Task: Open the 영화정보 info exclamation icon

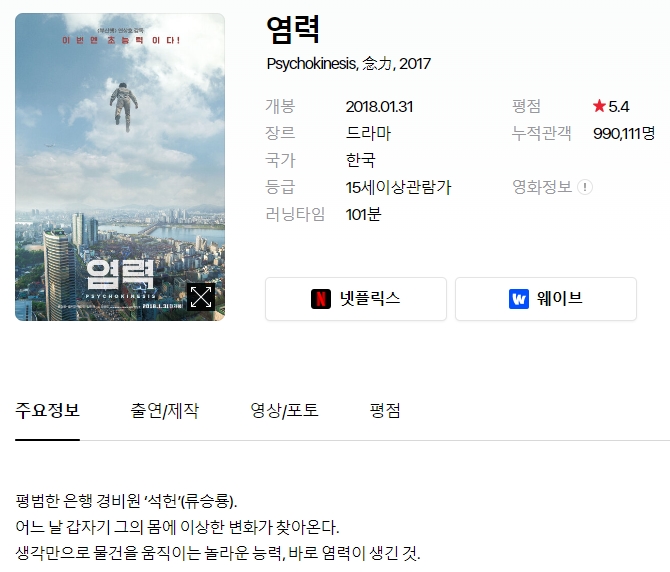Action: tap(585, 187)
